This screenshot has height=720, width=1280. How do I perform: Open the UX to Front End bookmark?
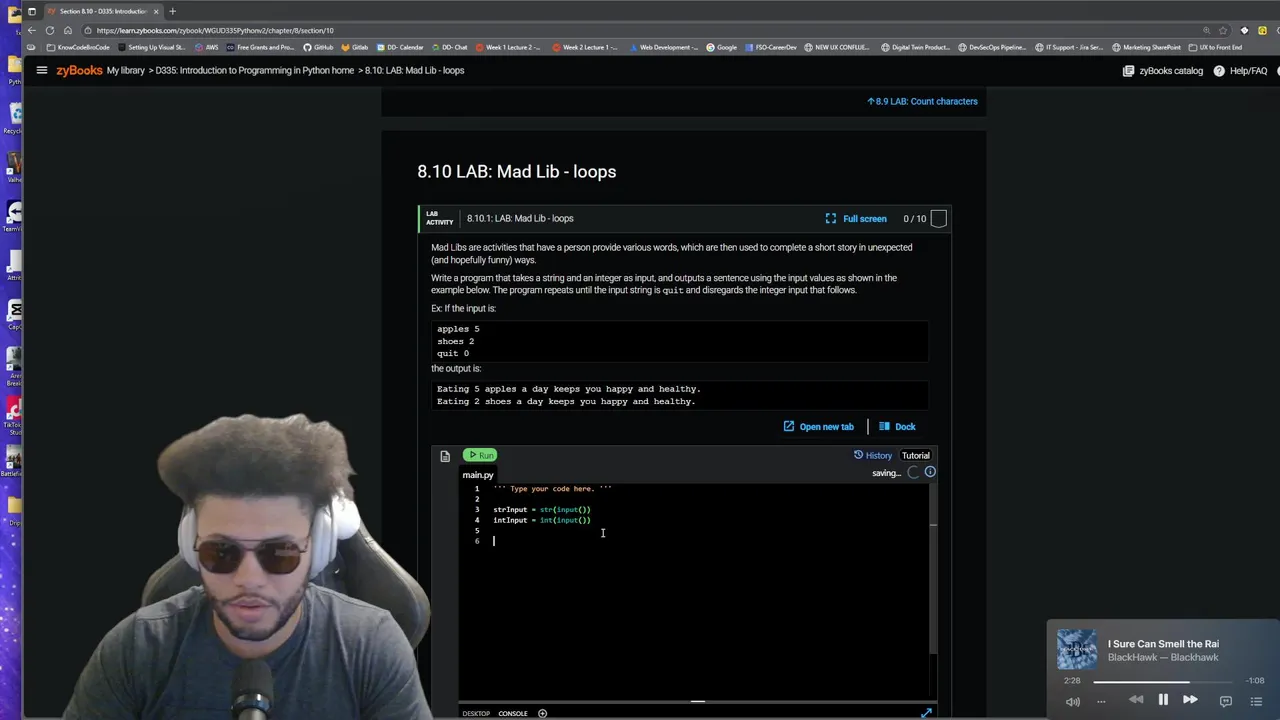1215,47
